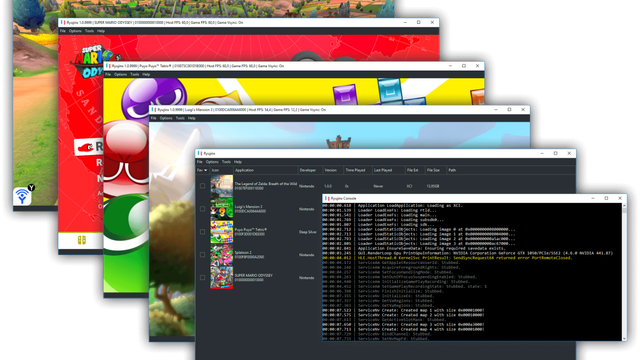The width and height of the screenshot is (640, 360).
Task: Minimize the main Ryujinx window
Action: pyautogui.click(x=542, y=153)
